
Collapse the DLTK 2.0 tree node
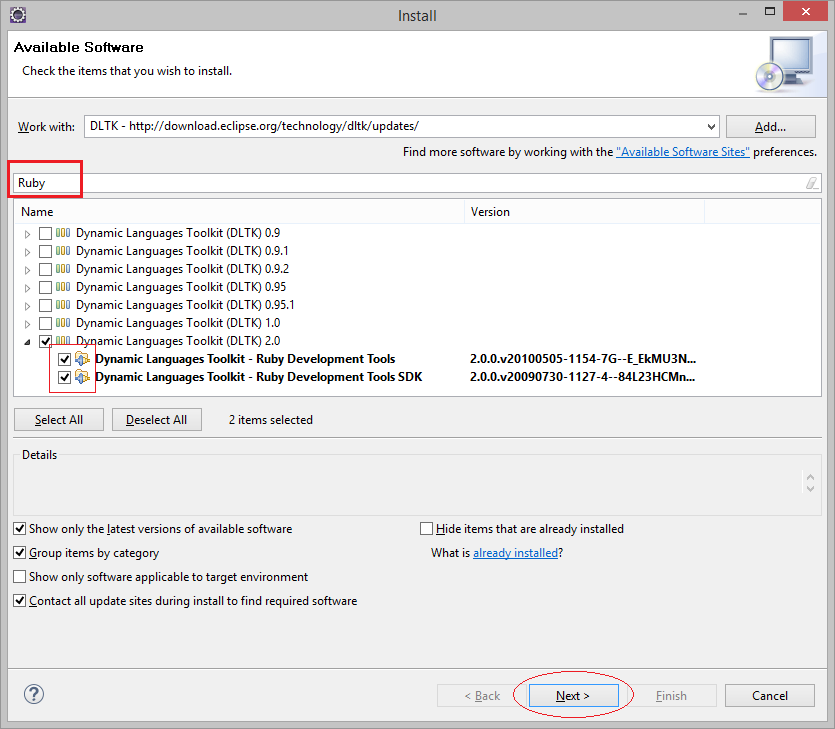28,342
